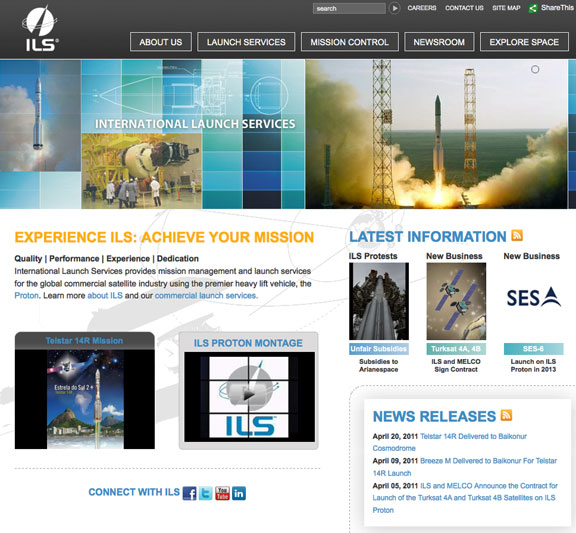
Task: Follow the commercial launch services link
Action: 206,295
